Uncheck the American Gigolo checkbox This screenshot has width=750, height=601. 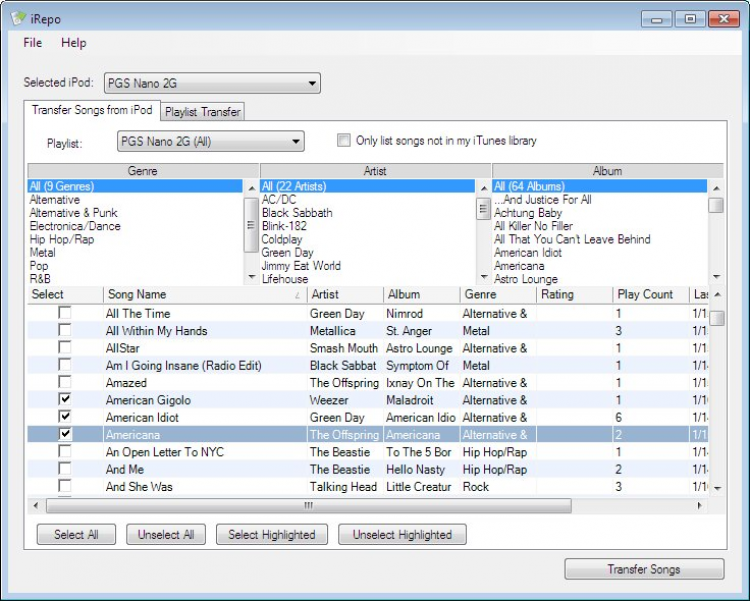65,399
